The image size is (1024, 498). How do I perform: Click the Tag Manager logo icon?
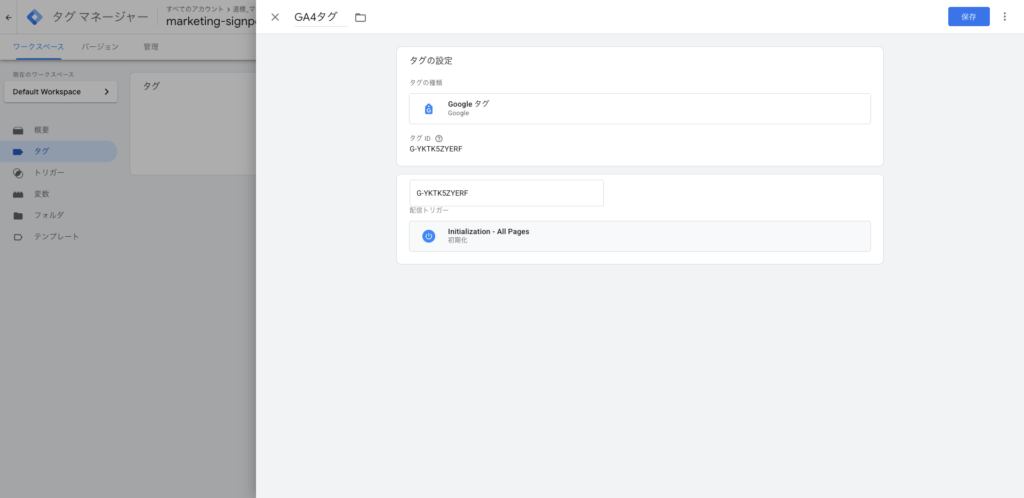point(35,18)
